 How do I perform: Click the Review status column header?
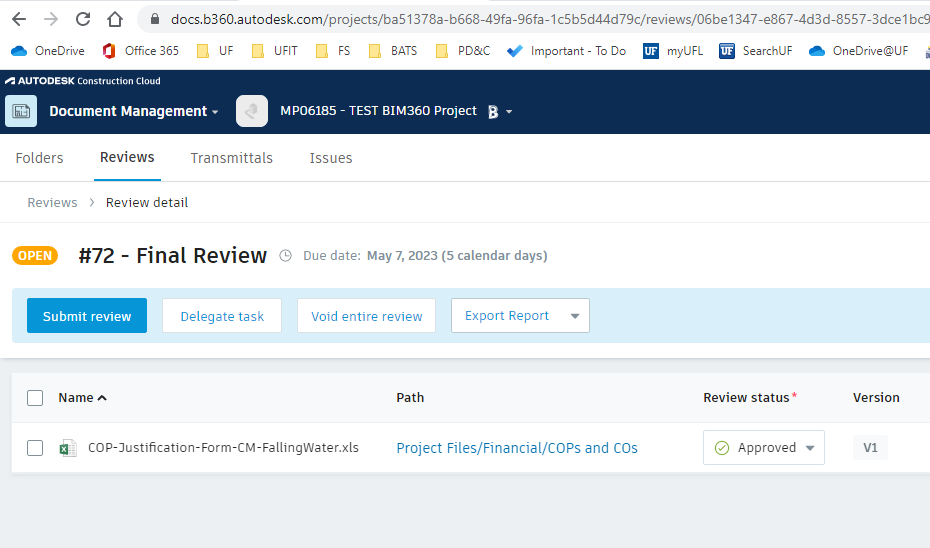pos(750,398)
